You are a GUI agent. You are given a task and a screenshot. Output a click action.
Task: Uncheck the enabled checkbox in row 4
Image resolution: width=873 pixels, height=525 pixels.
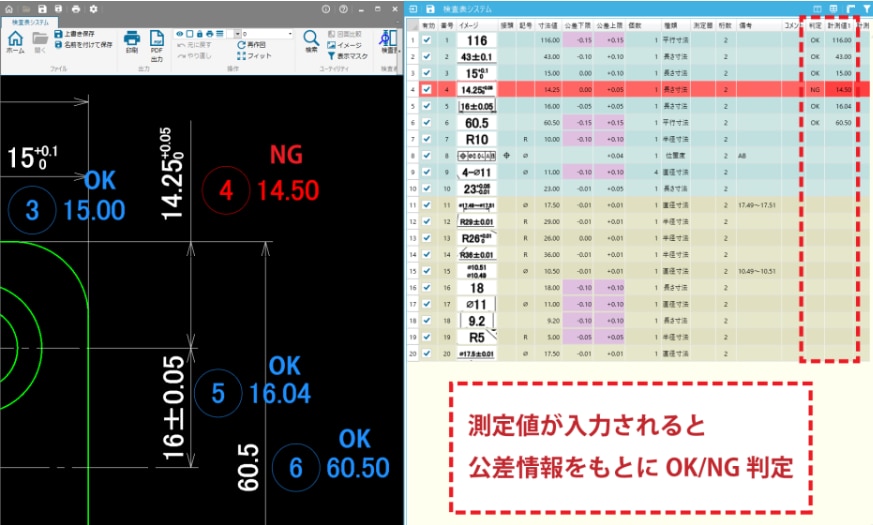[x=427, y=89]
